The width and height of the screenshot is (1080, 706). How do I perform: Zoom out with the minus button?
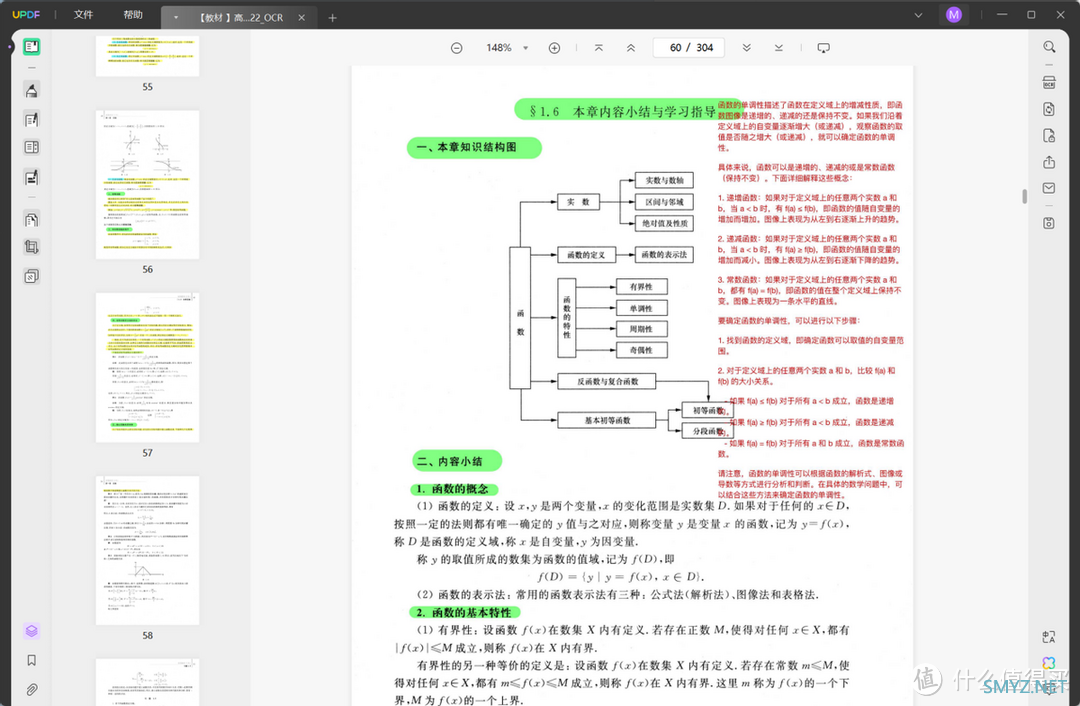(457, 48)
